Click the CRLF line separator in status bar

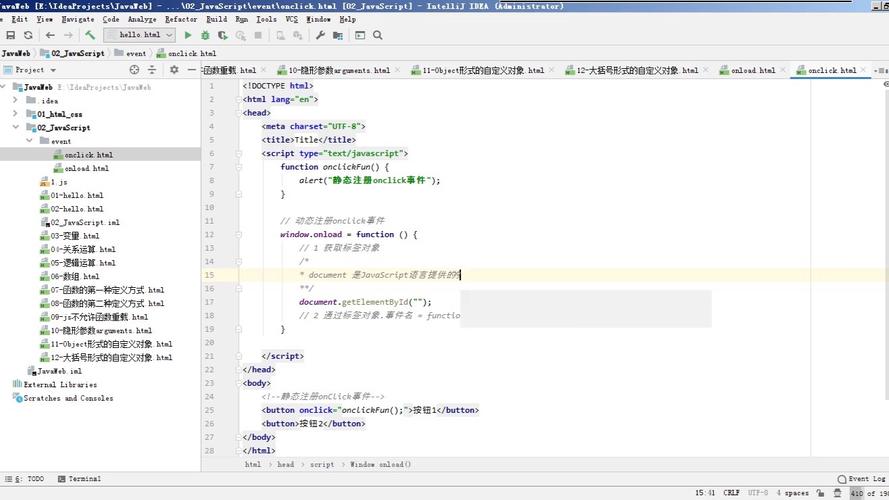point(731,493)
